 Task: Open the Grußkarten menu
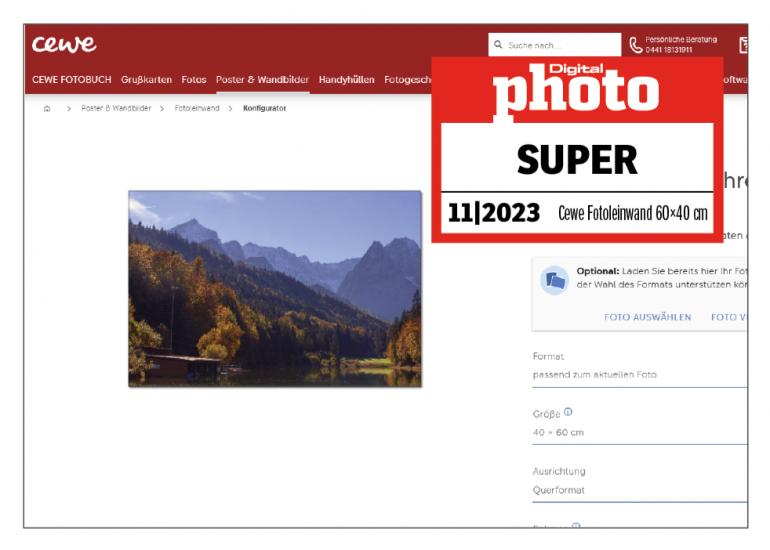[146, 80]
